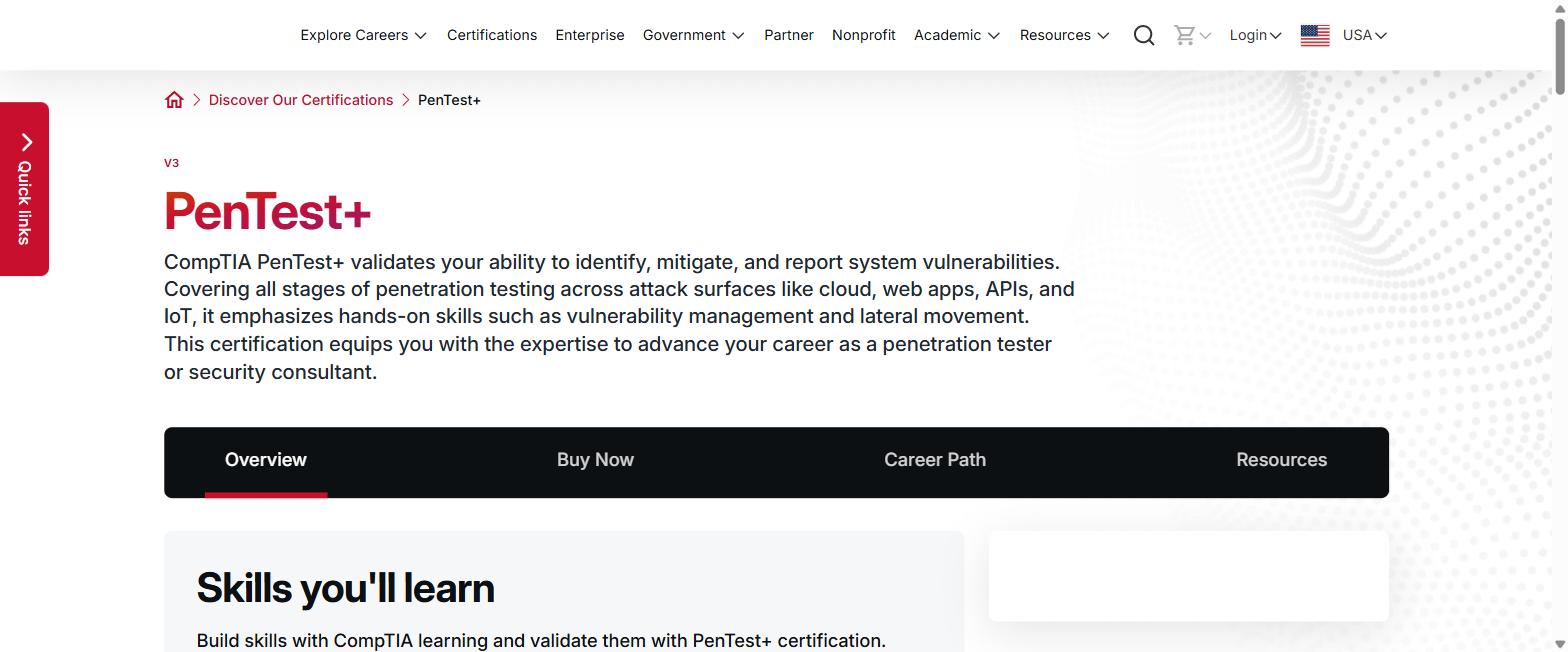
Task: Open the USA region selector
Action: 1364,35
